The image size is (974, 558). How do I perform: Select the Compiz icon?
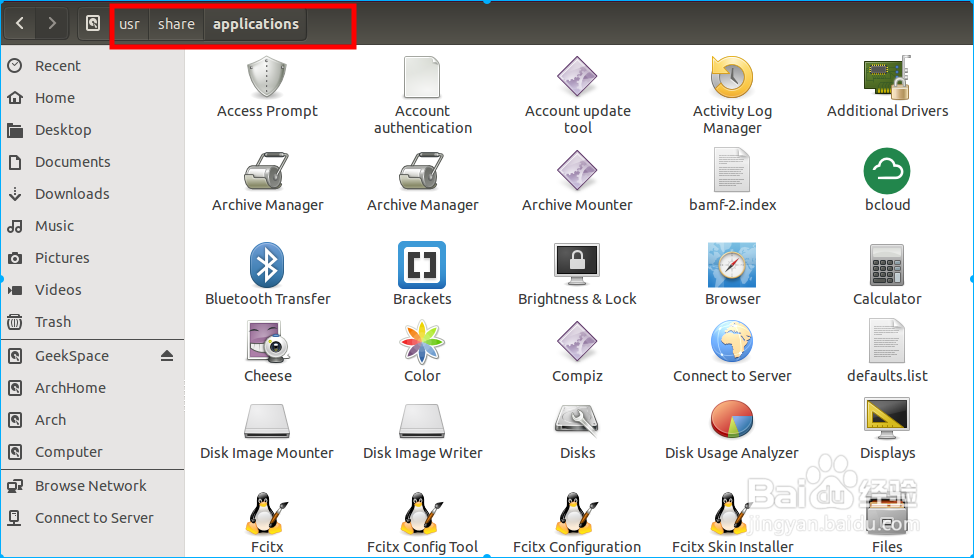coord(577,341)
